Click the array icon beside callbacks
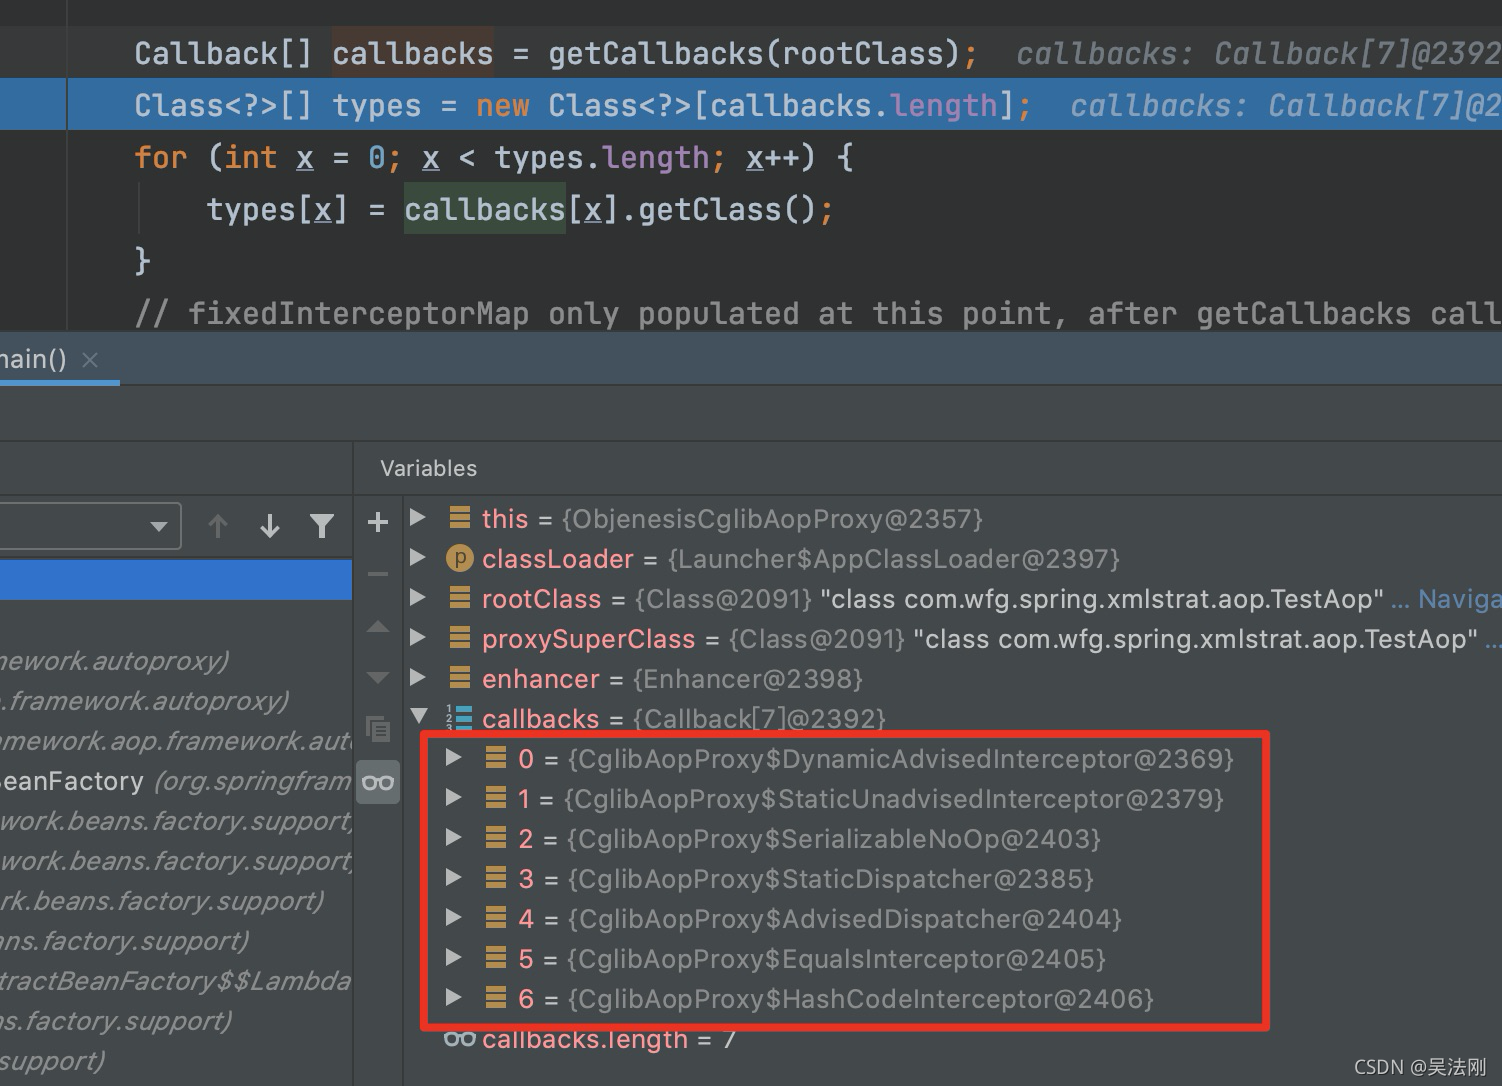 pos(459,718)
